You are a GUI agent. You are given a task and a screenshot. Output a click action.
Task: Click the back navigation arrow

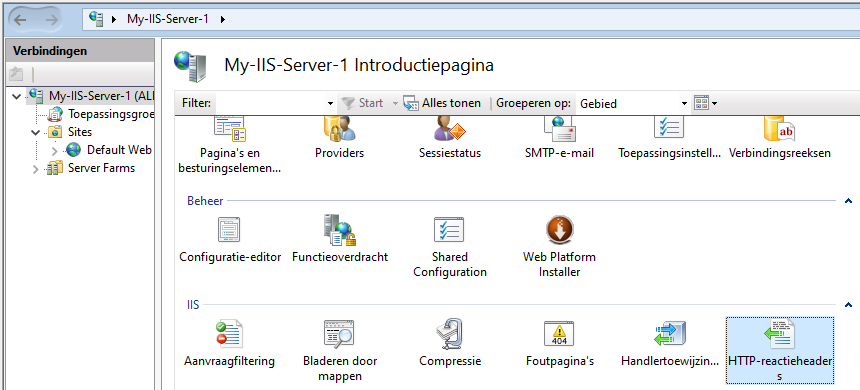tap(21, 20)
